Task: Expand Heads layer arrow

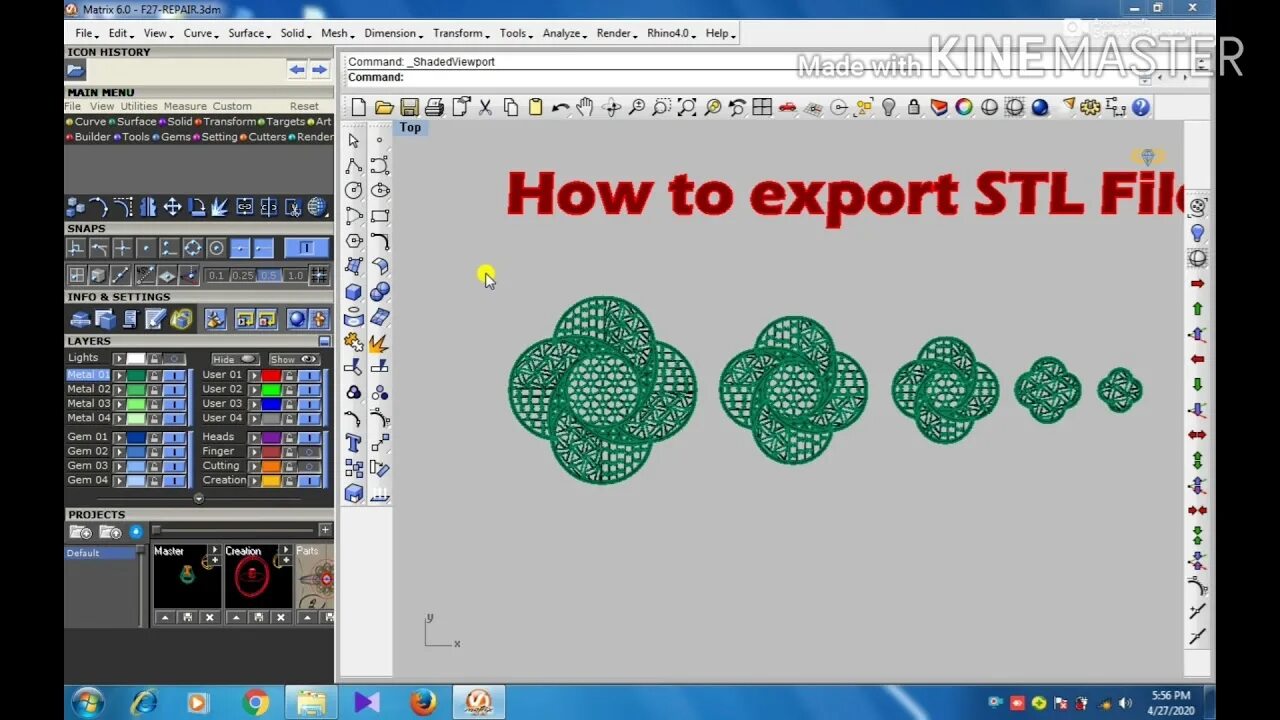Action: point(254,437)
